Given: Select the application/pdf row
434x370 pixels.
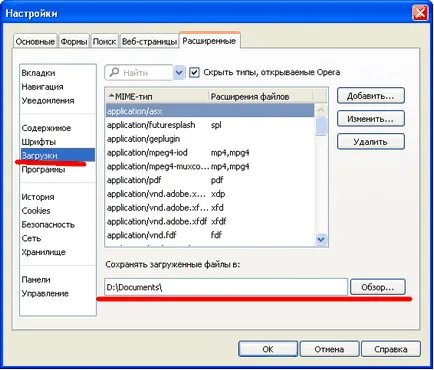Looking at the screenshot, I should click(210, 180).
